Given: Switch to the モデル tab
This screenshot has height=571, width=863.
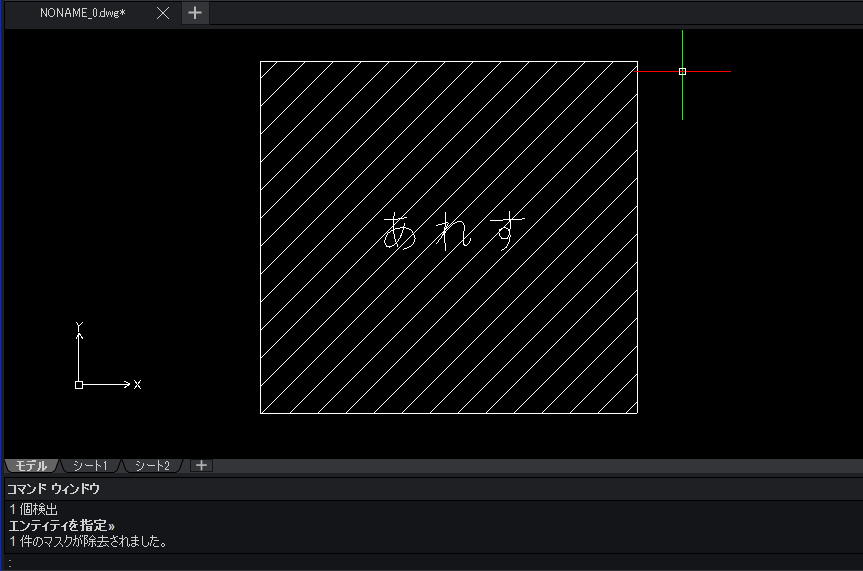Looking at the screenshot, I should pos(31,466).
